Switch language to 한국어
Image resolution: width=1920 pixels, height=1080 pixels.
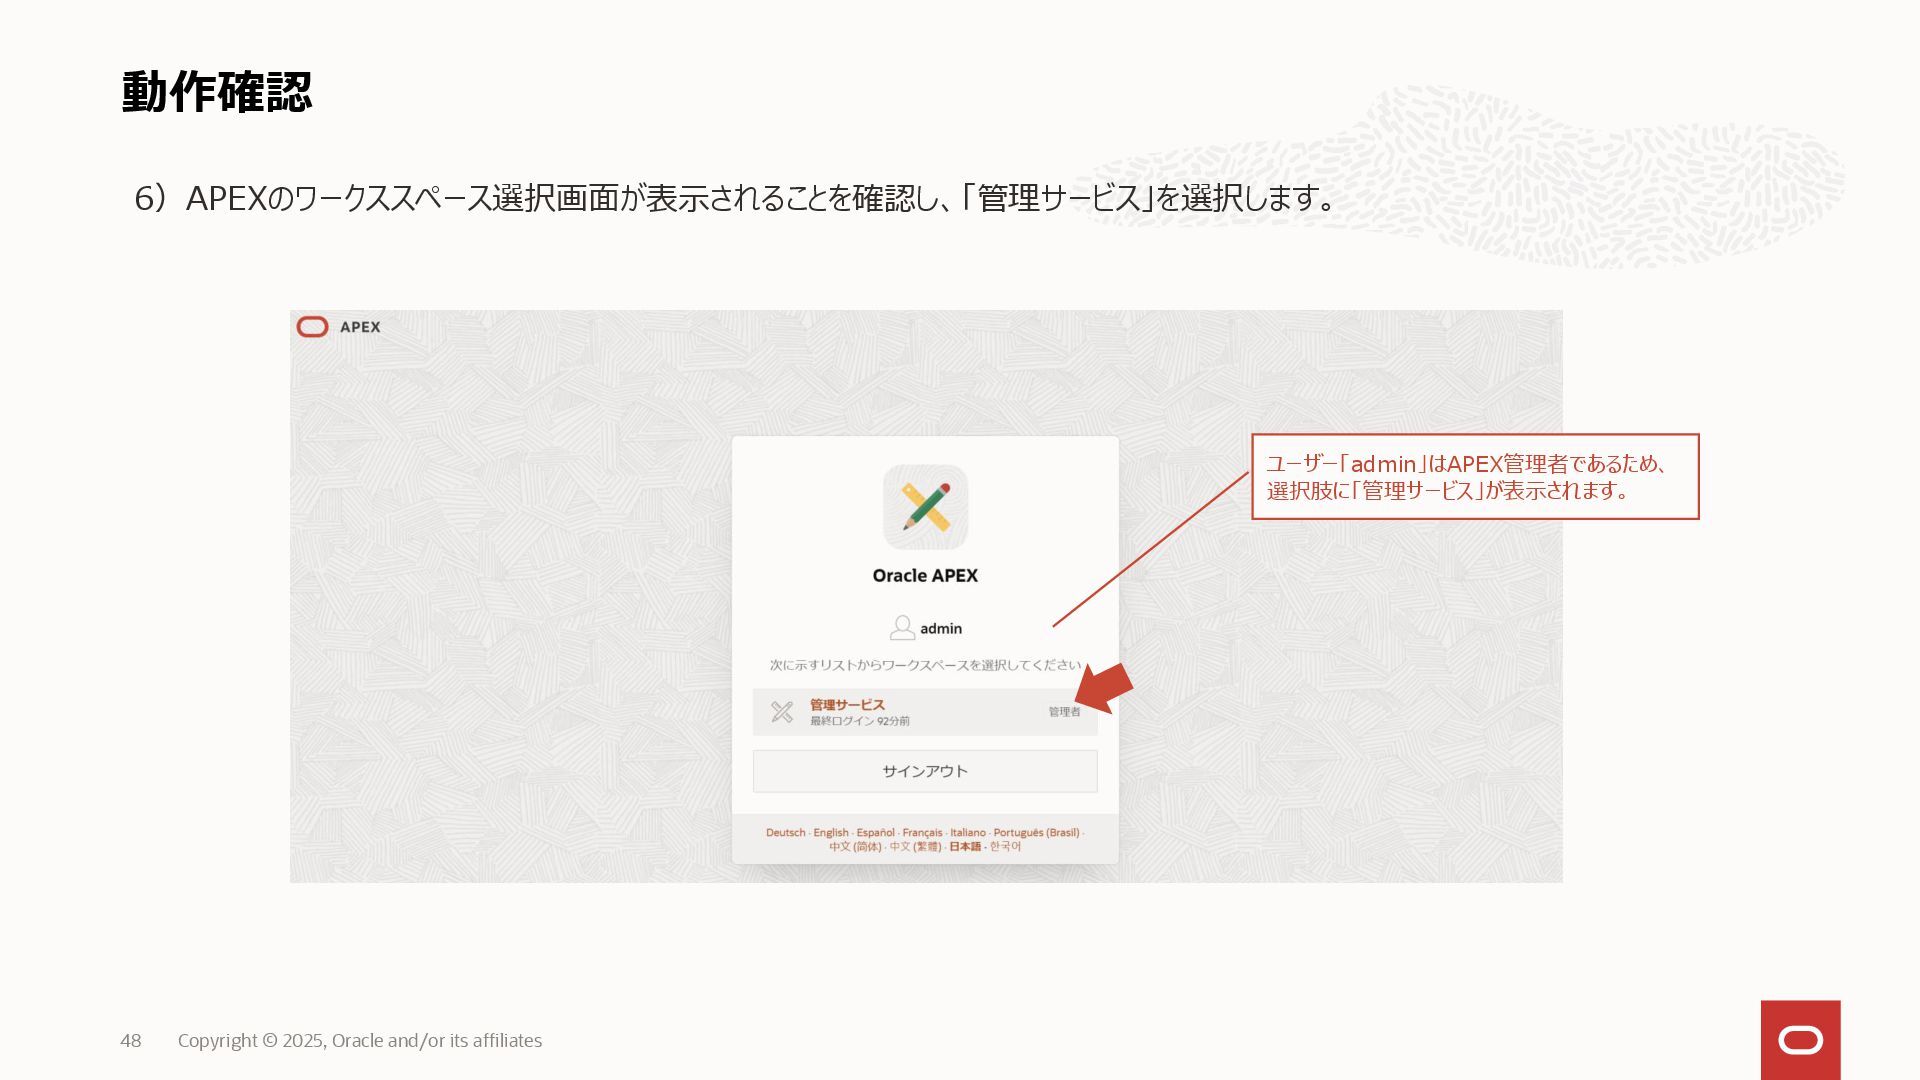pyautogui.click(x=1005, y=847)
